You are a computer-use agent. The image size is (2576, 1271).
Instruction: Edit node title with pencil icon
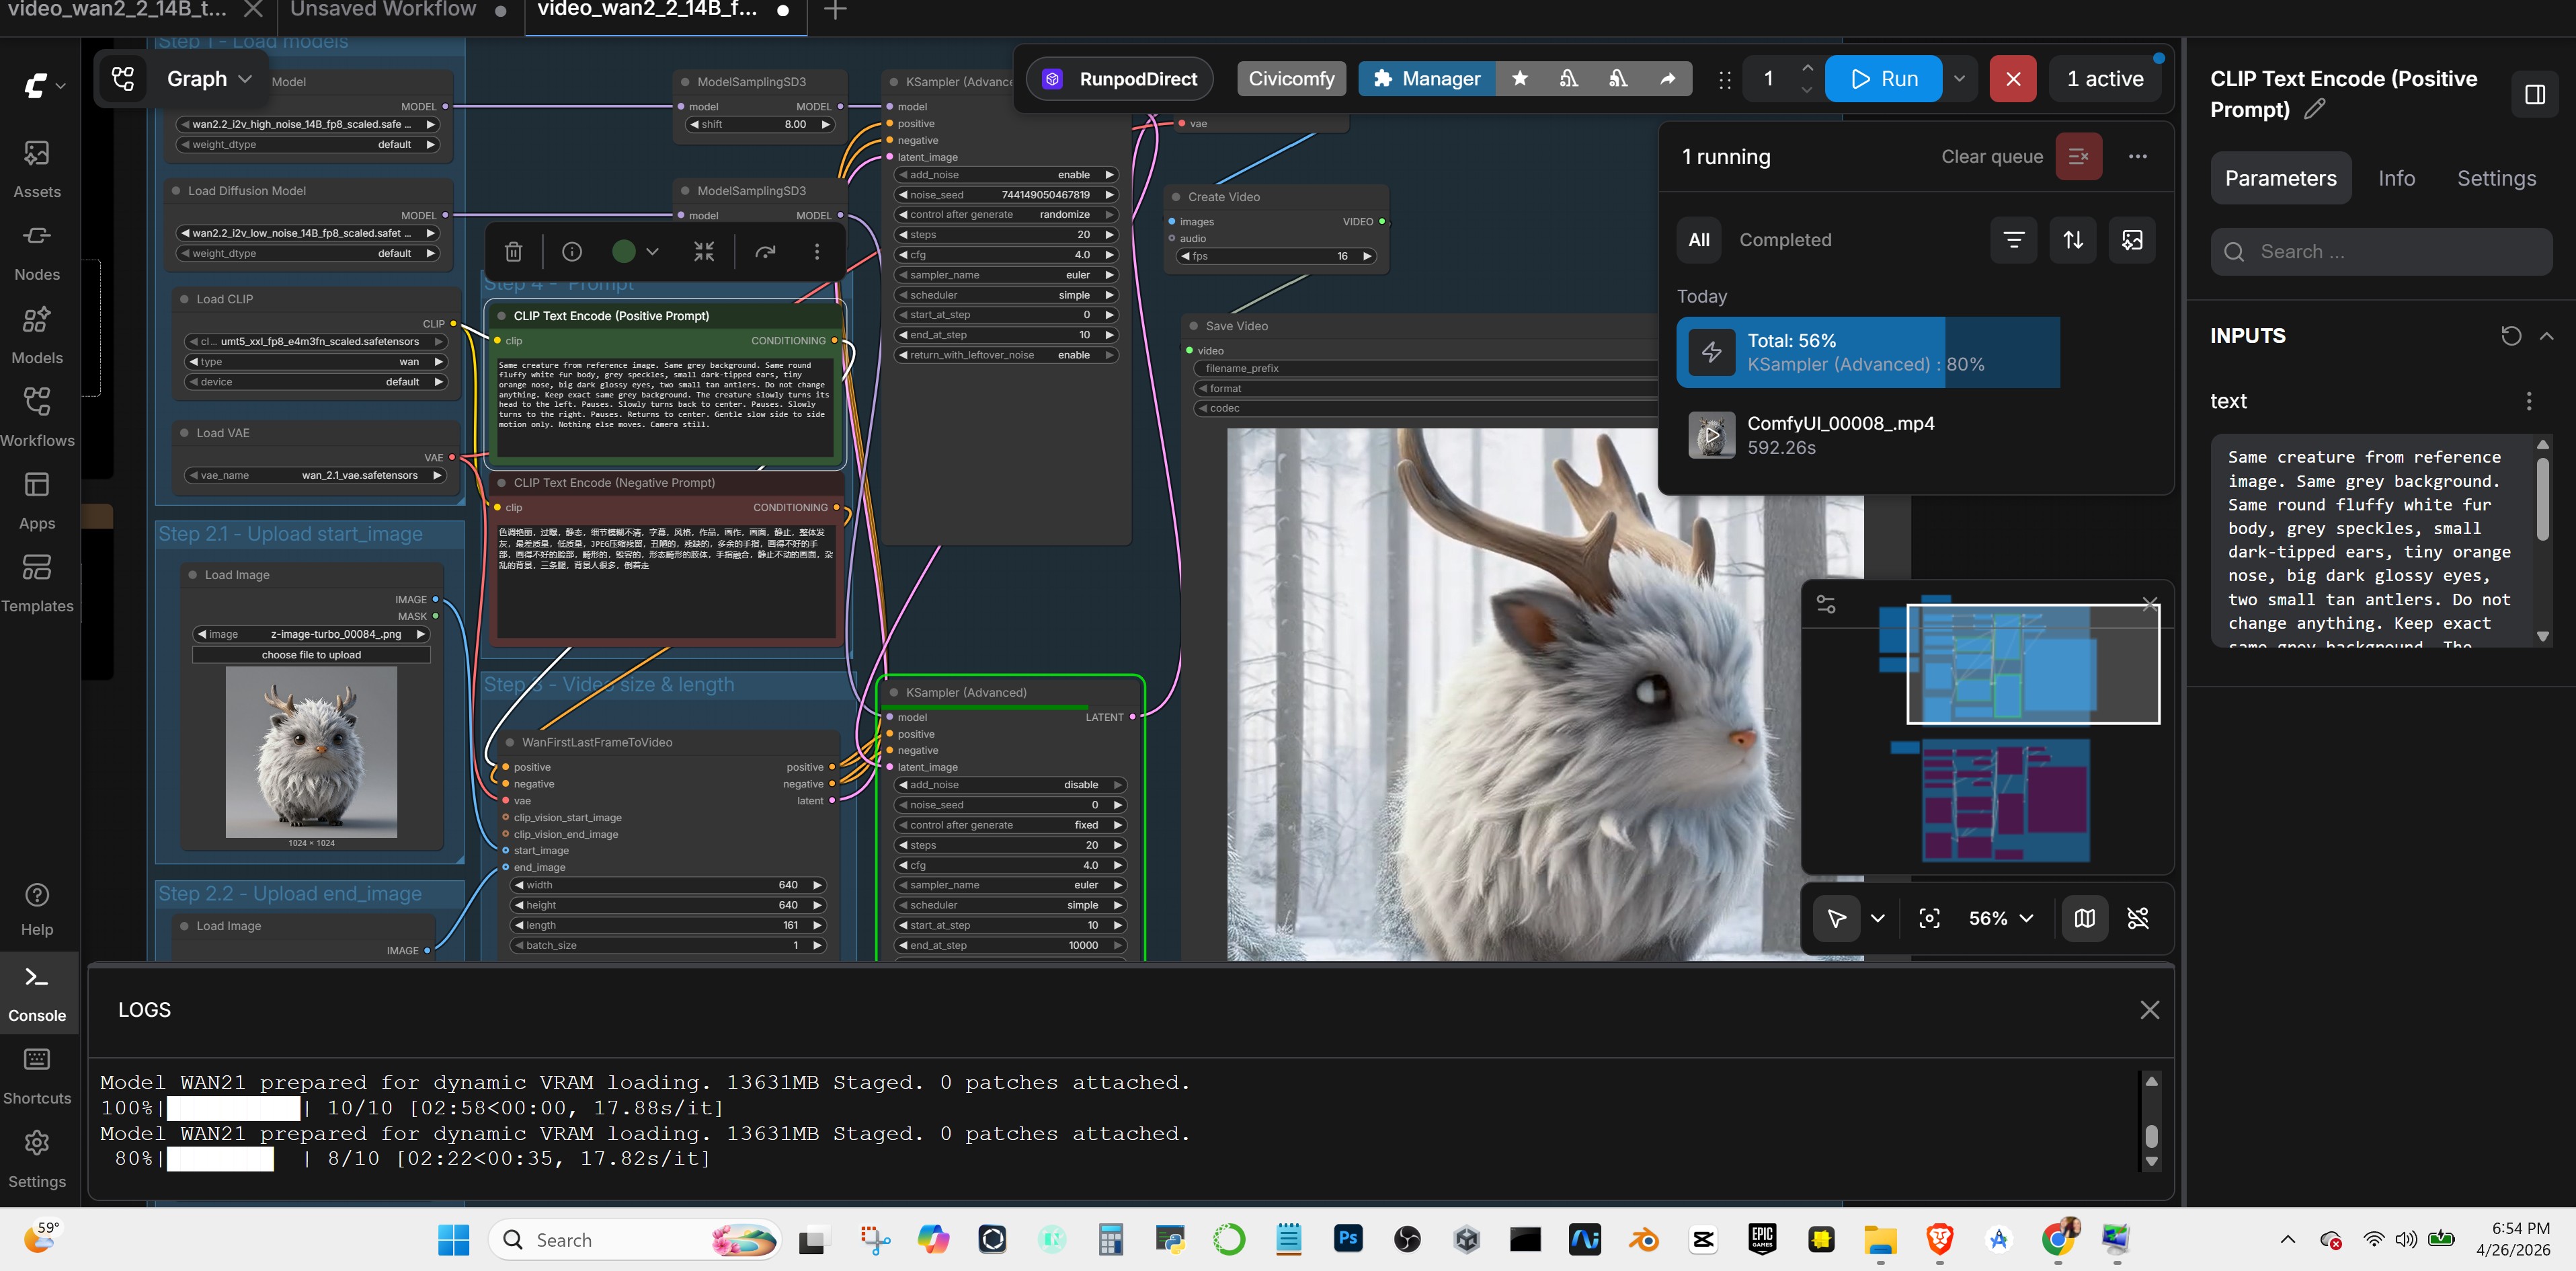pos(2314,109)
